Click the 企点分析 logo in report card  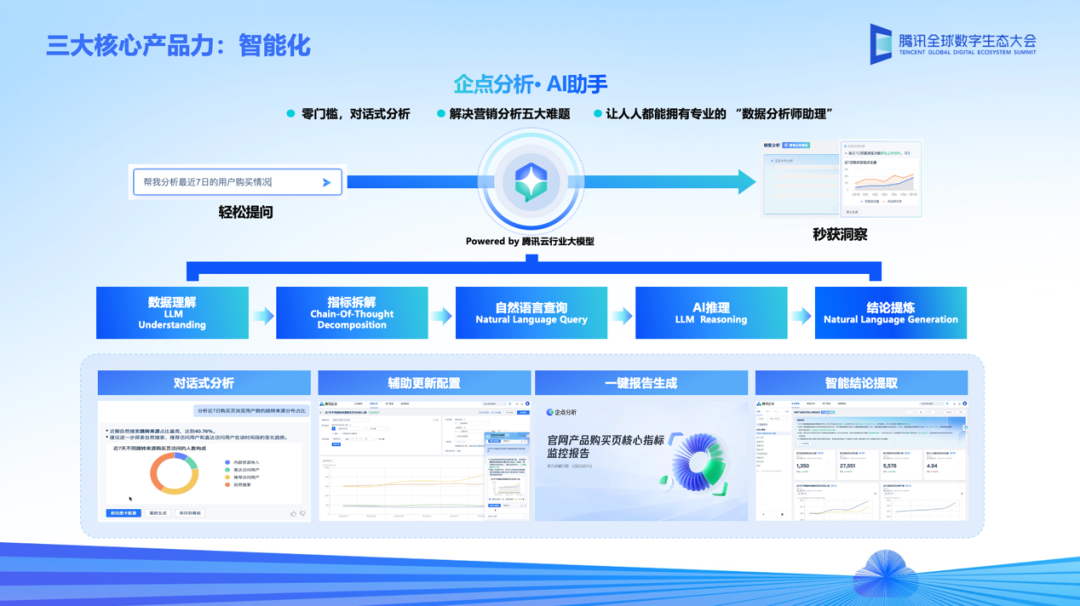(x=561, y=412)
